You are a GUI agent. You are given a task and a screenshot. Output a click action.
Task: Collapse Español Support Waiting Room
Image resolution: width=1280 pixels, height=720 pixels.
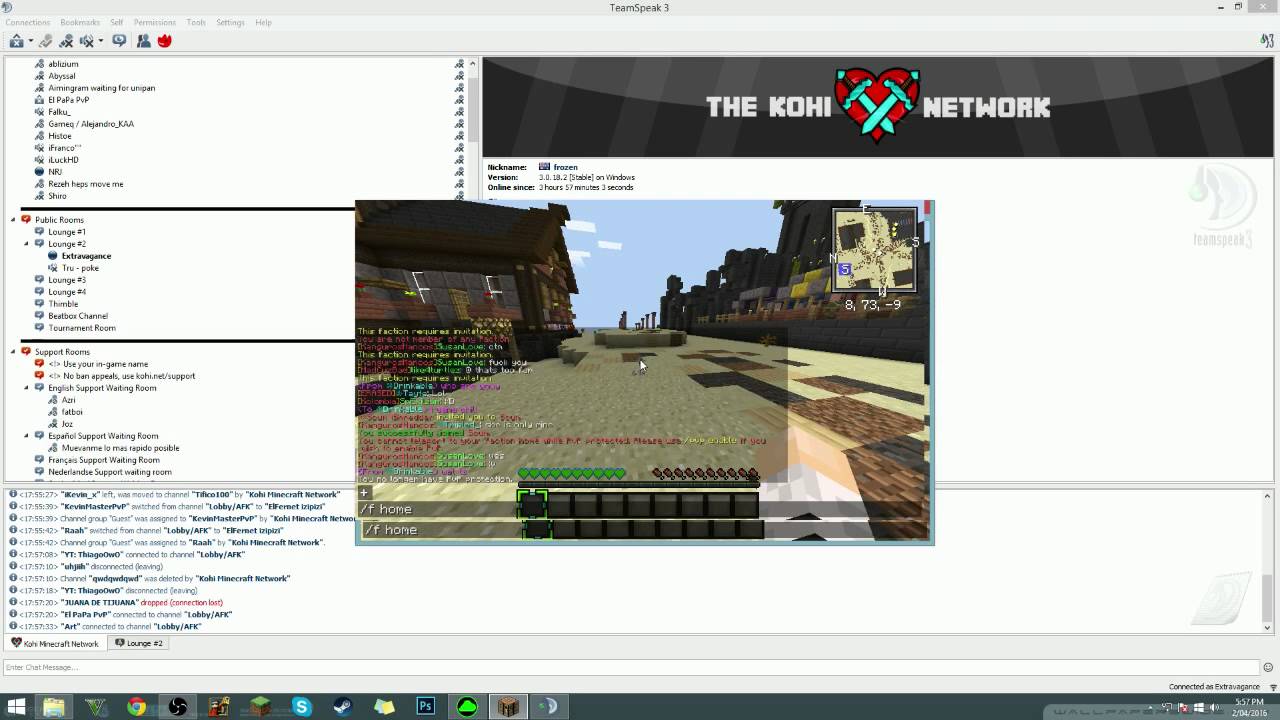(x=27, y=436)
